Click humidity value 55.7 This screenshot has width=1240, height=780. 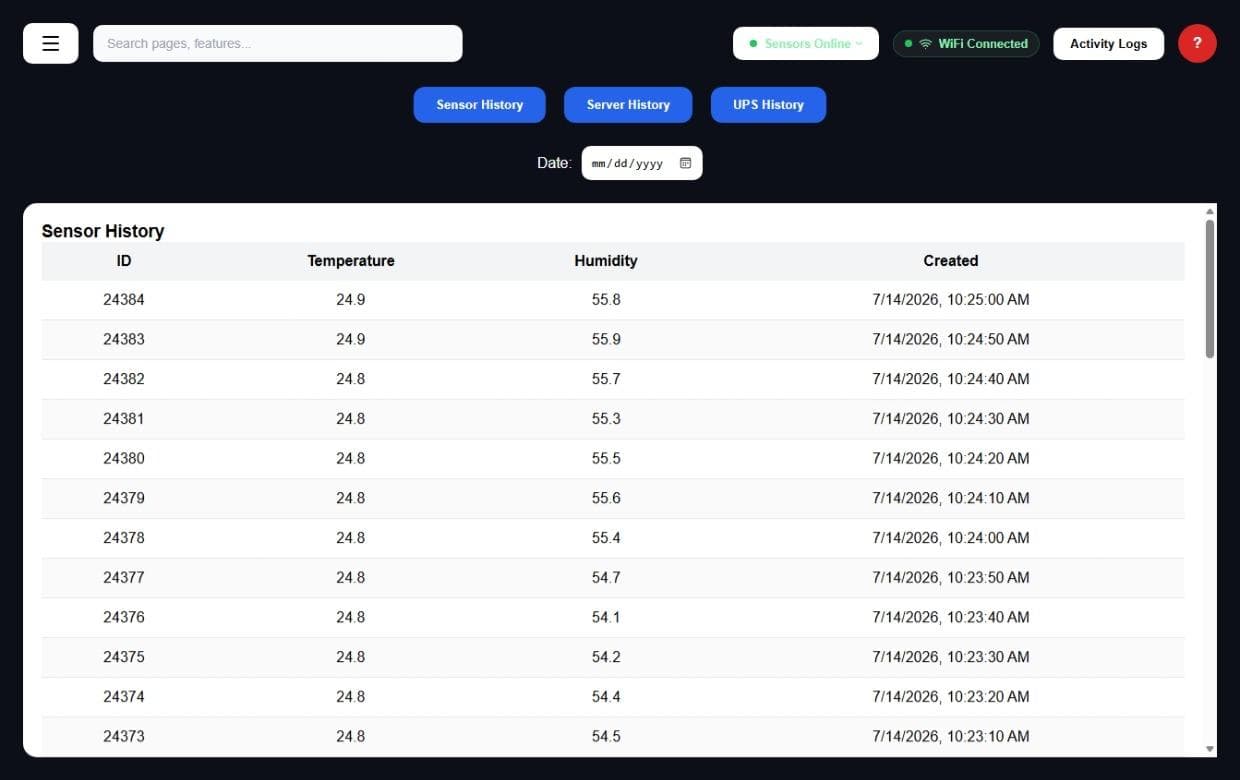tap(606, 379)
